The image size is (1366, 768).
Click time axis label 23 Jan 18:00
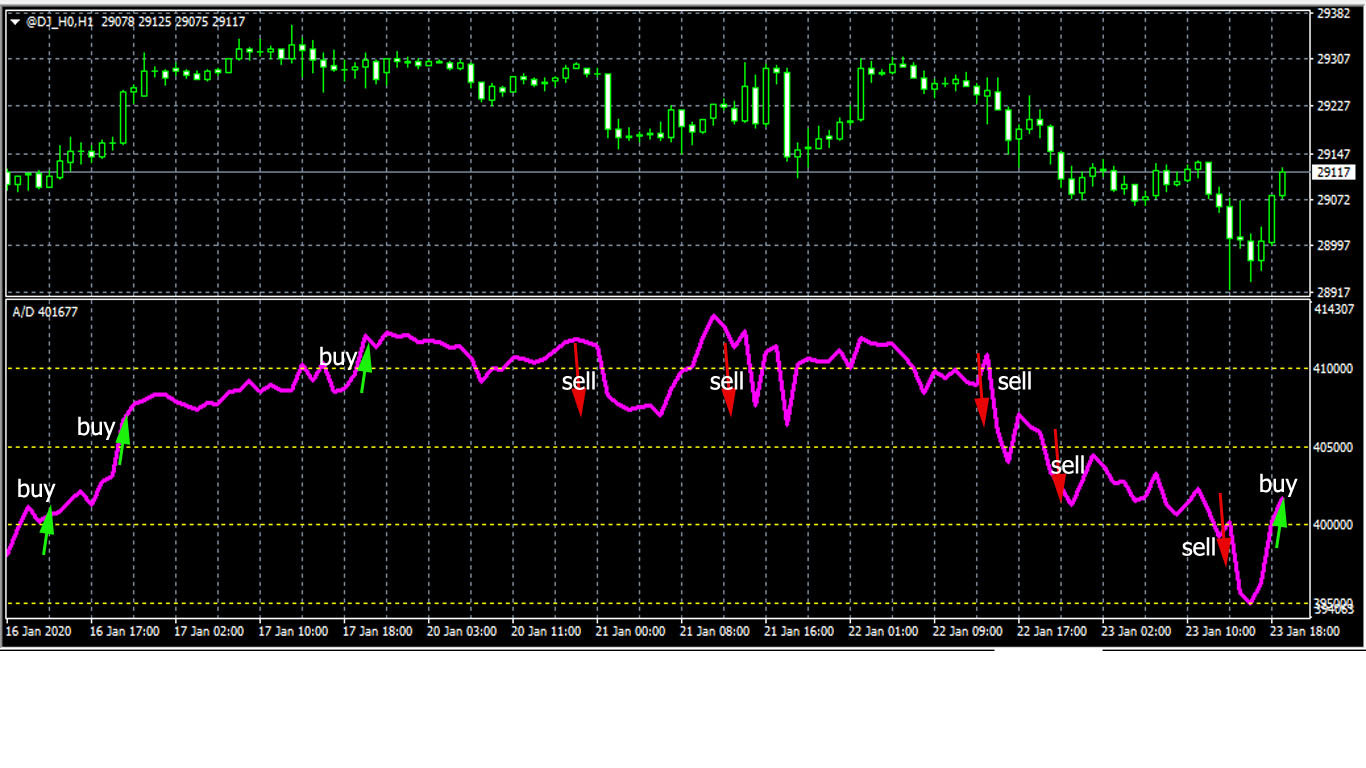coord(1306,632)
